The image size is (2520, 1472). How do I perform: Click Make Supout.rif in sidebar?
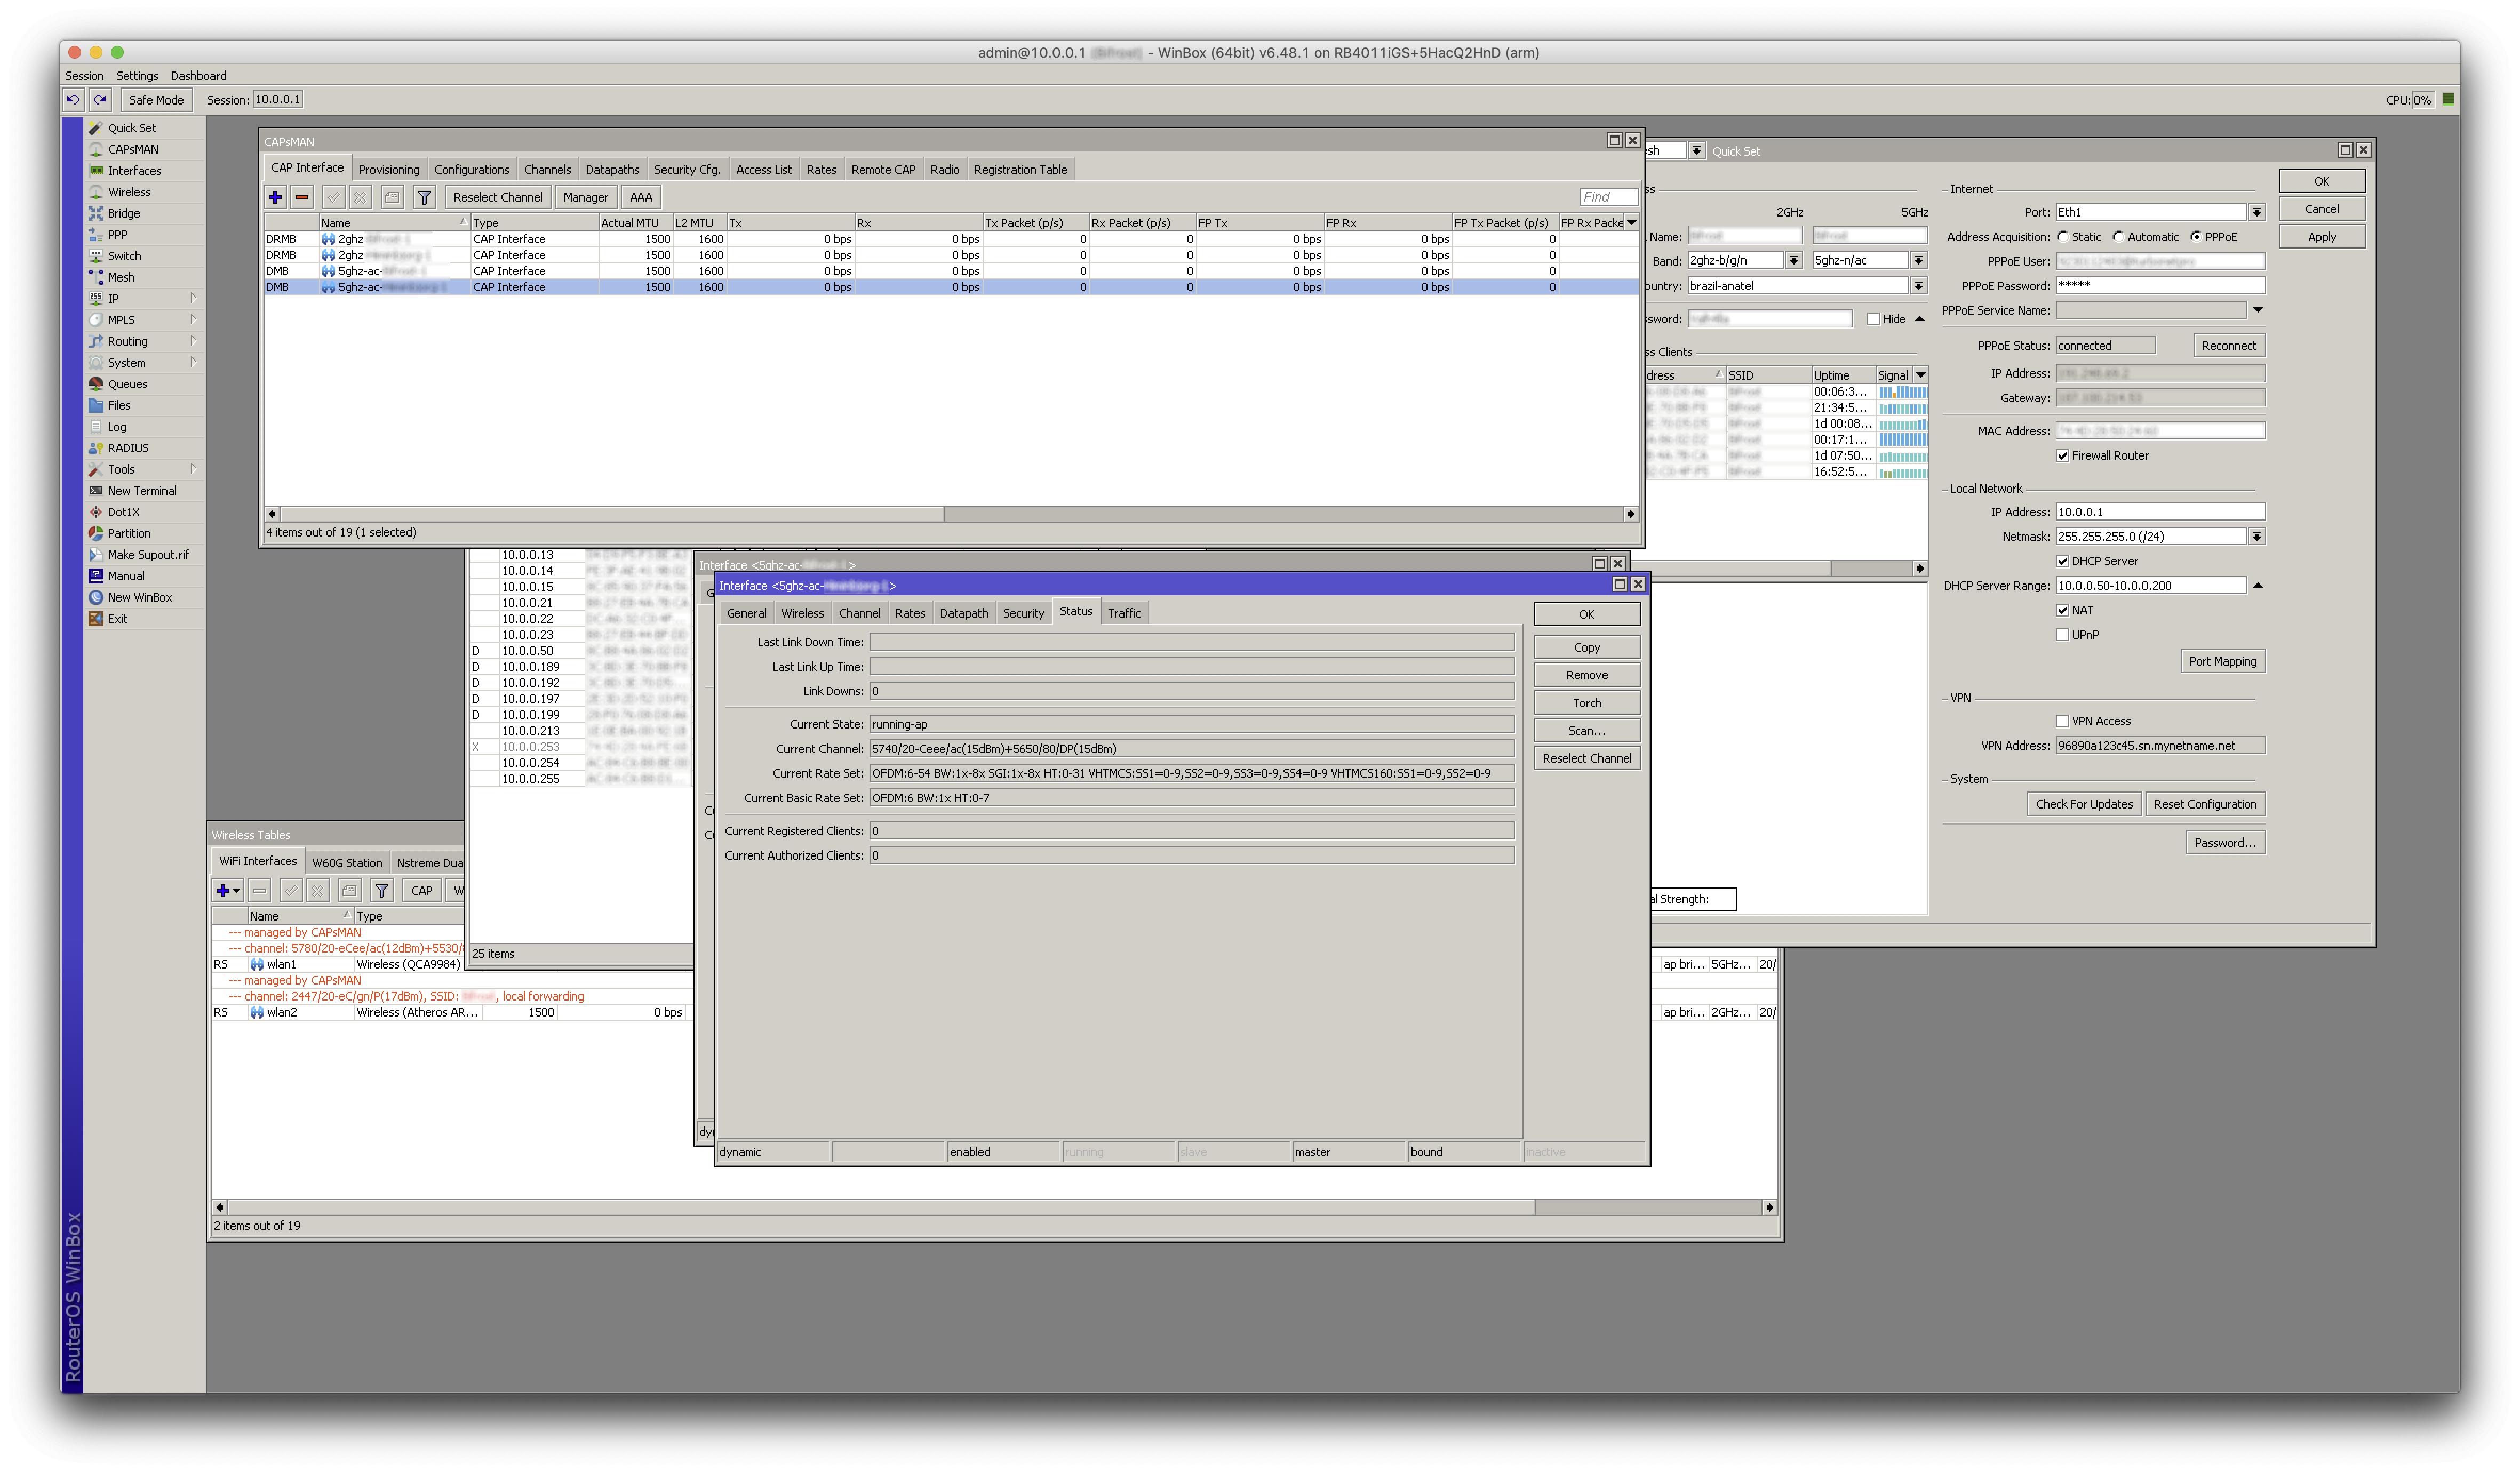tap(147, 555)
